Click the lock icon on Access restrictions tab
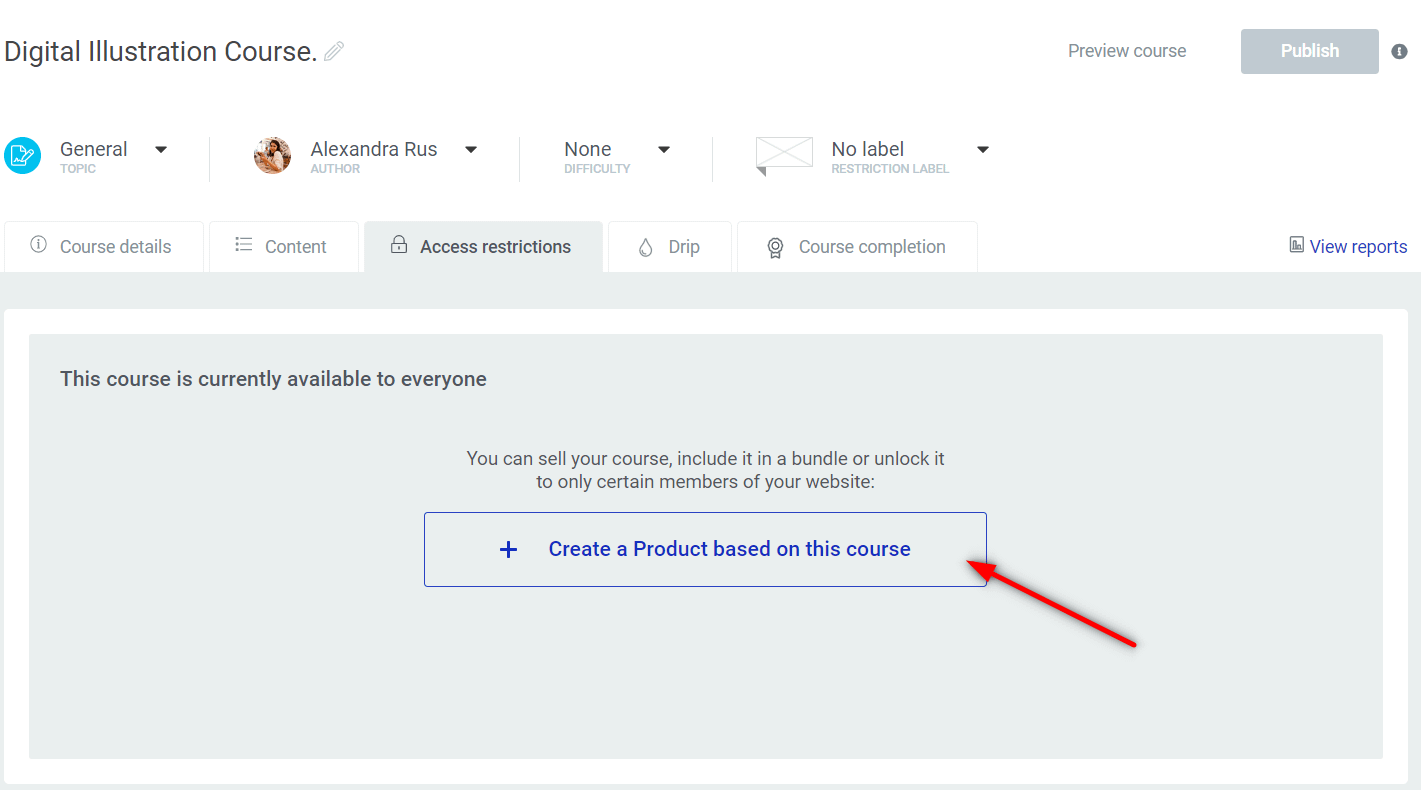 399,245
